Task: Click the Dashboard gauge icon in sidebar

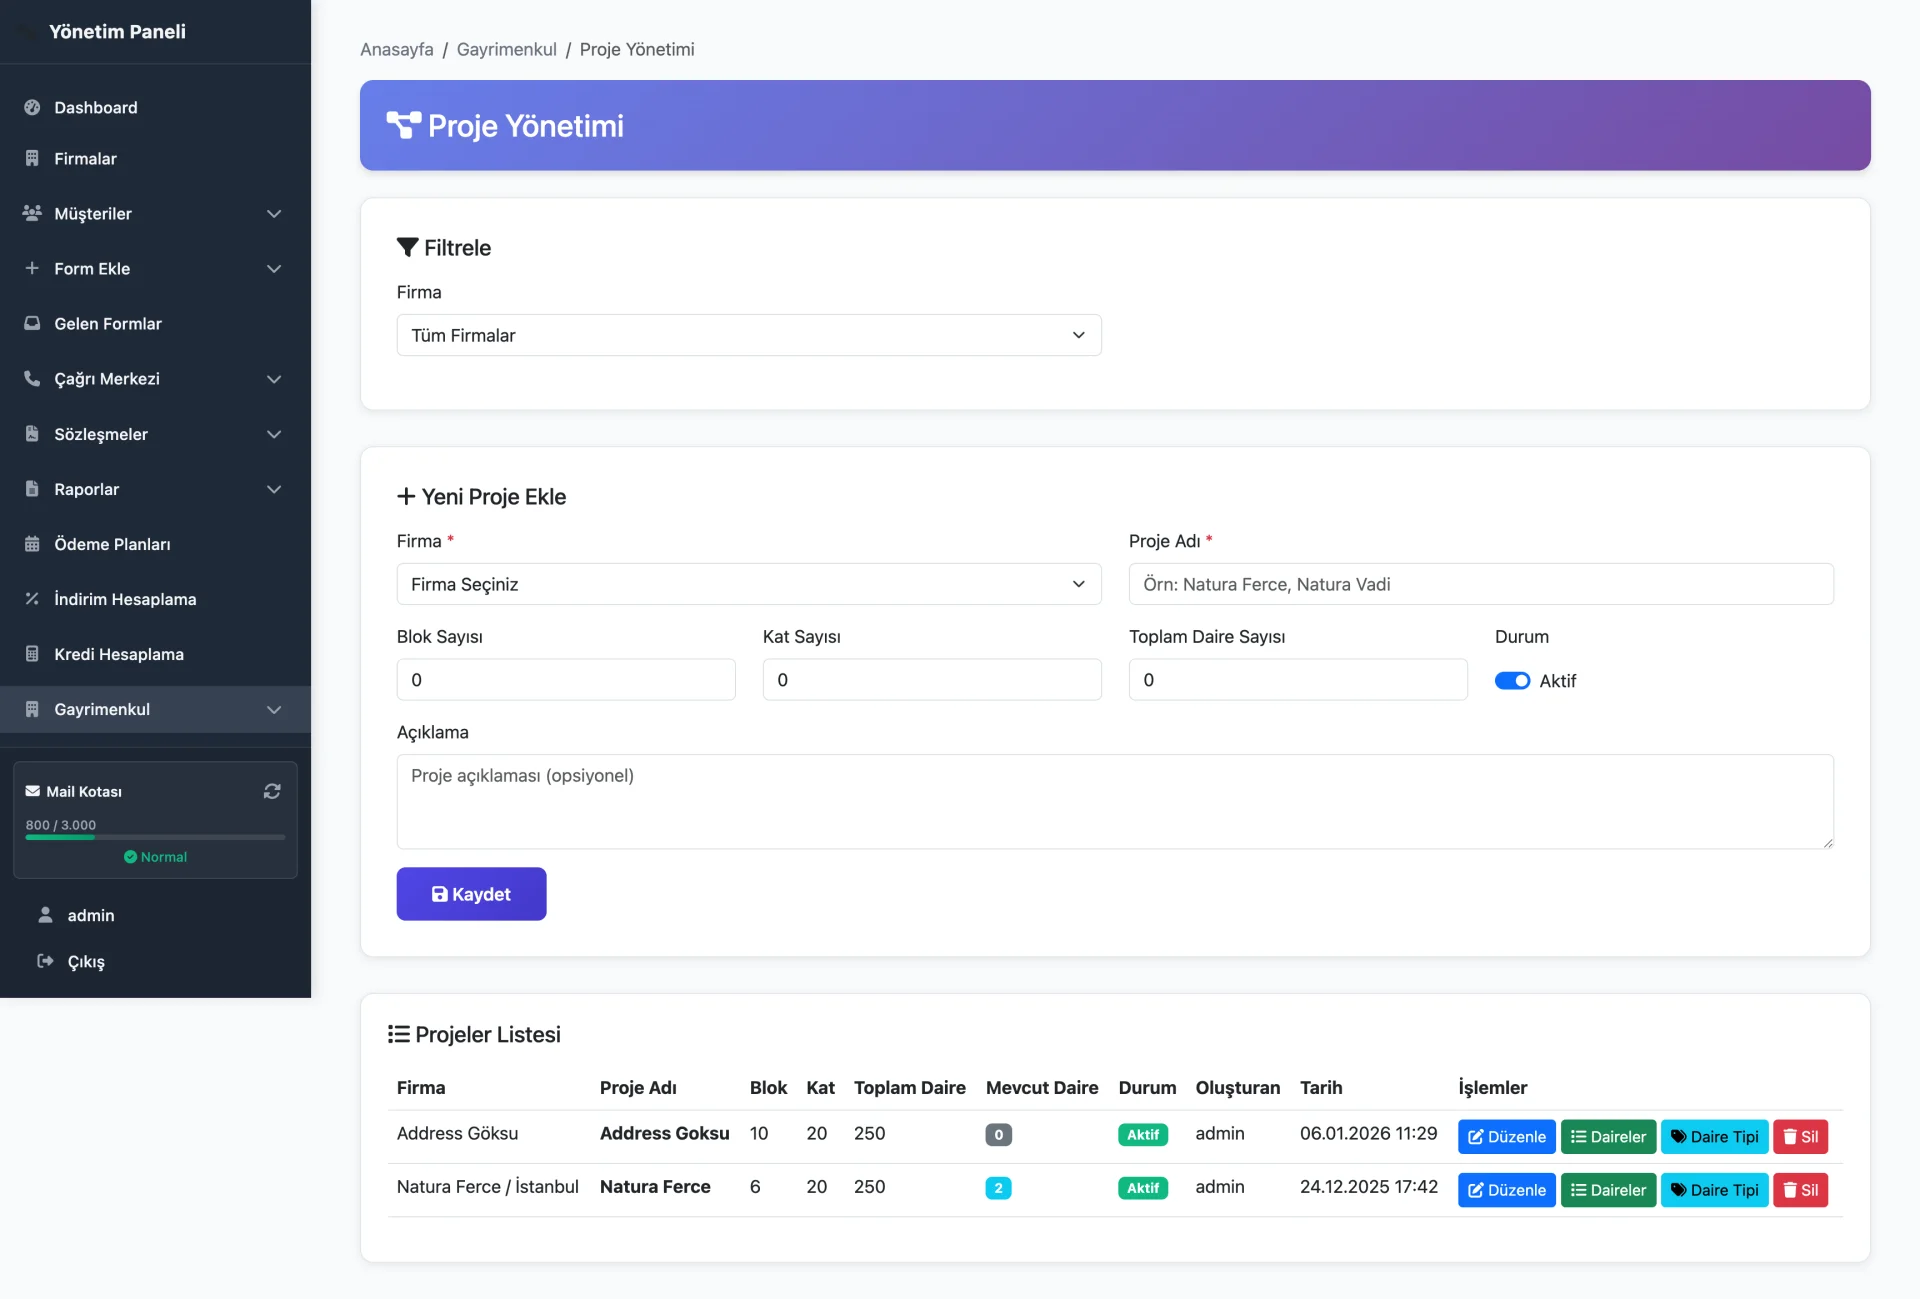Action: click(x=32, y=108)
